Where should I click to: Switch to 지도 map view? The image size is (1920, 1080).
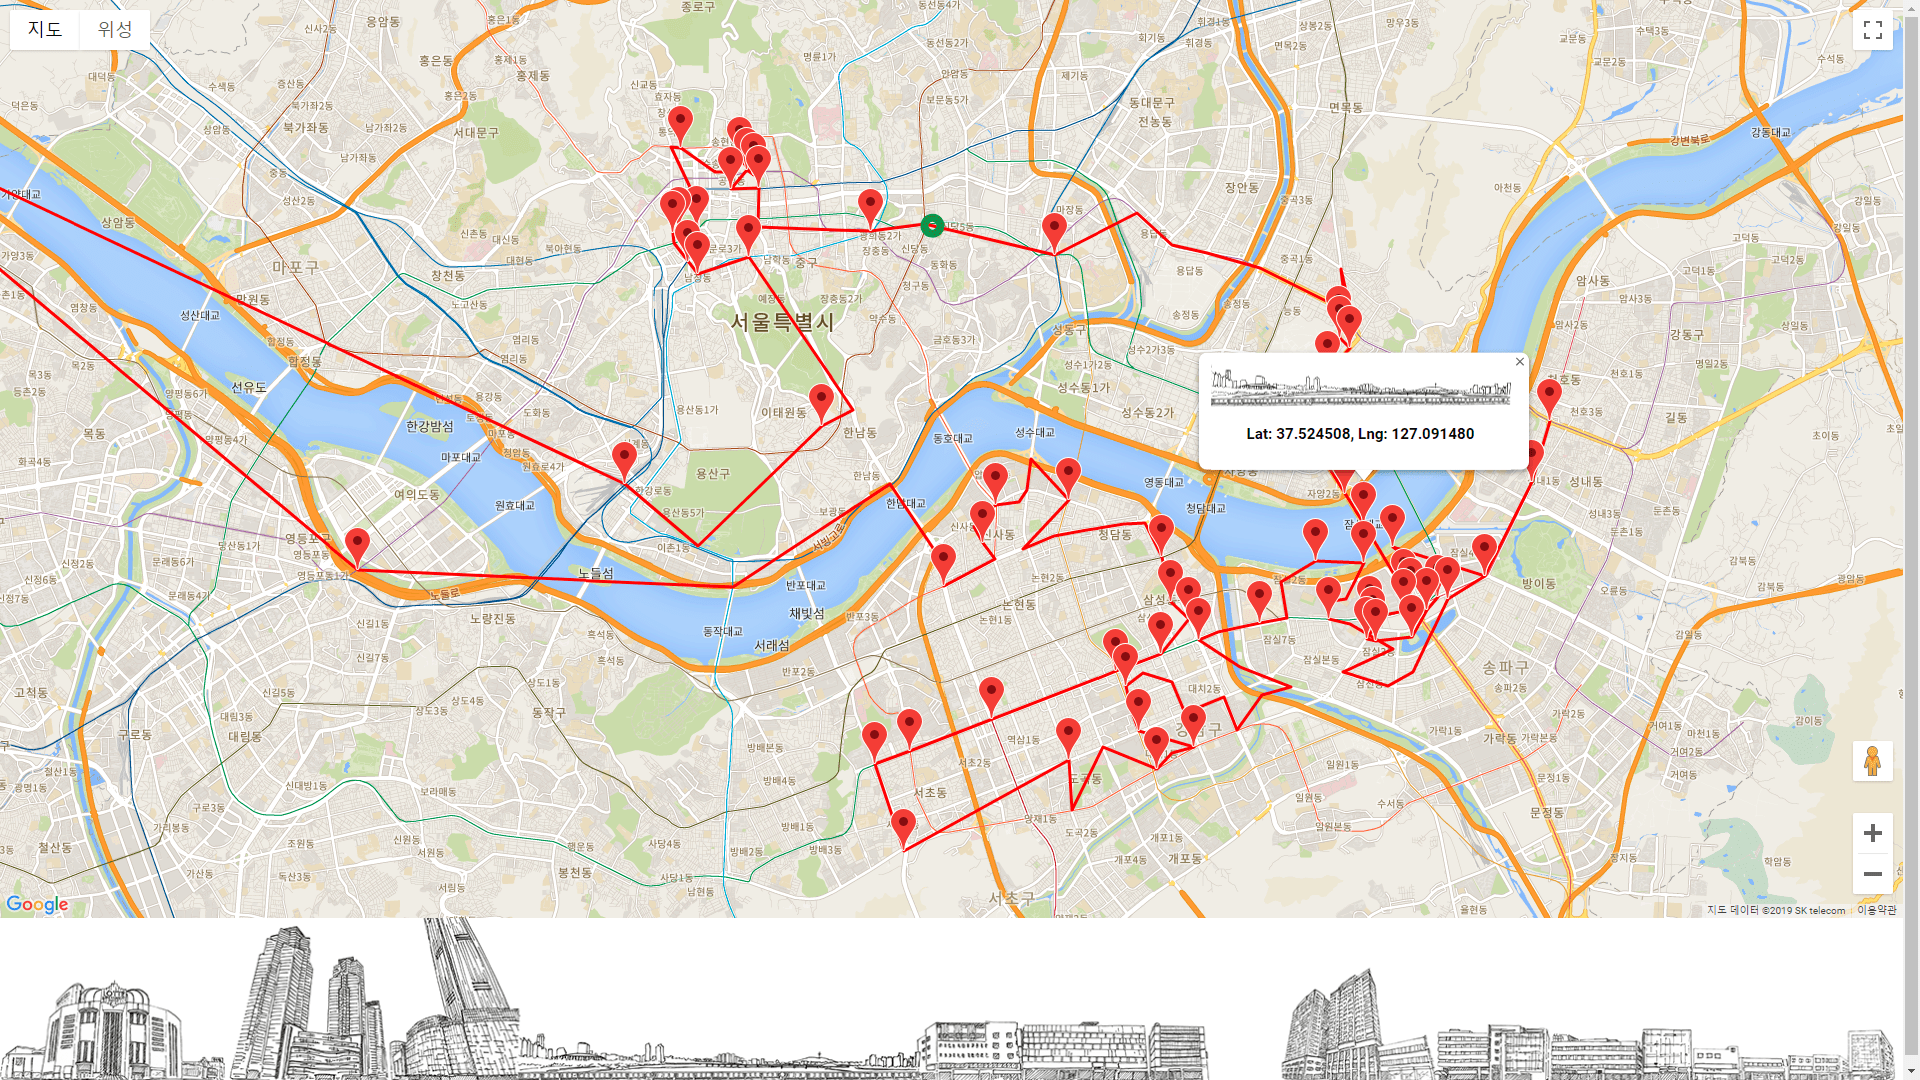tap(45, 30)
